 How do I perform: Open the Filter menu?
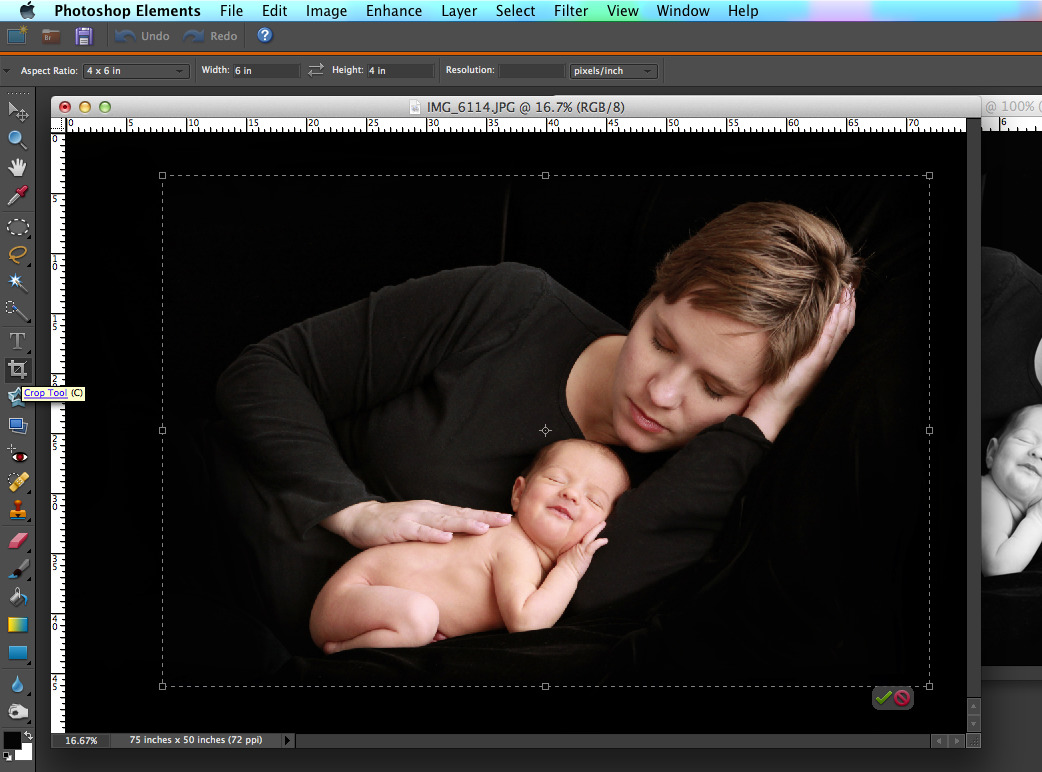tap(571, 11)
